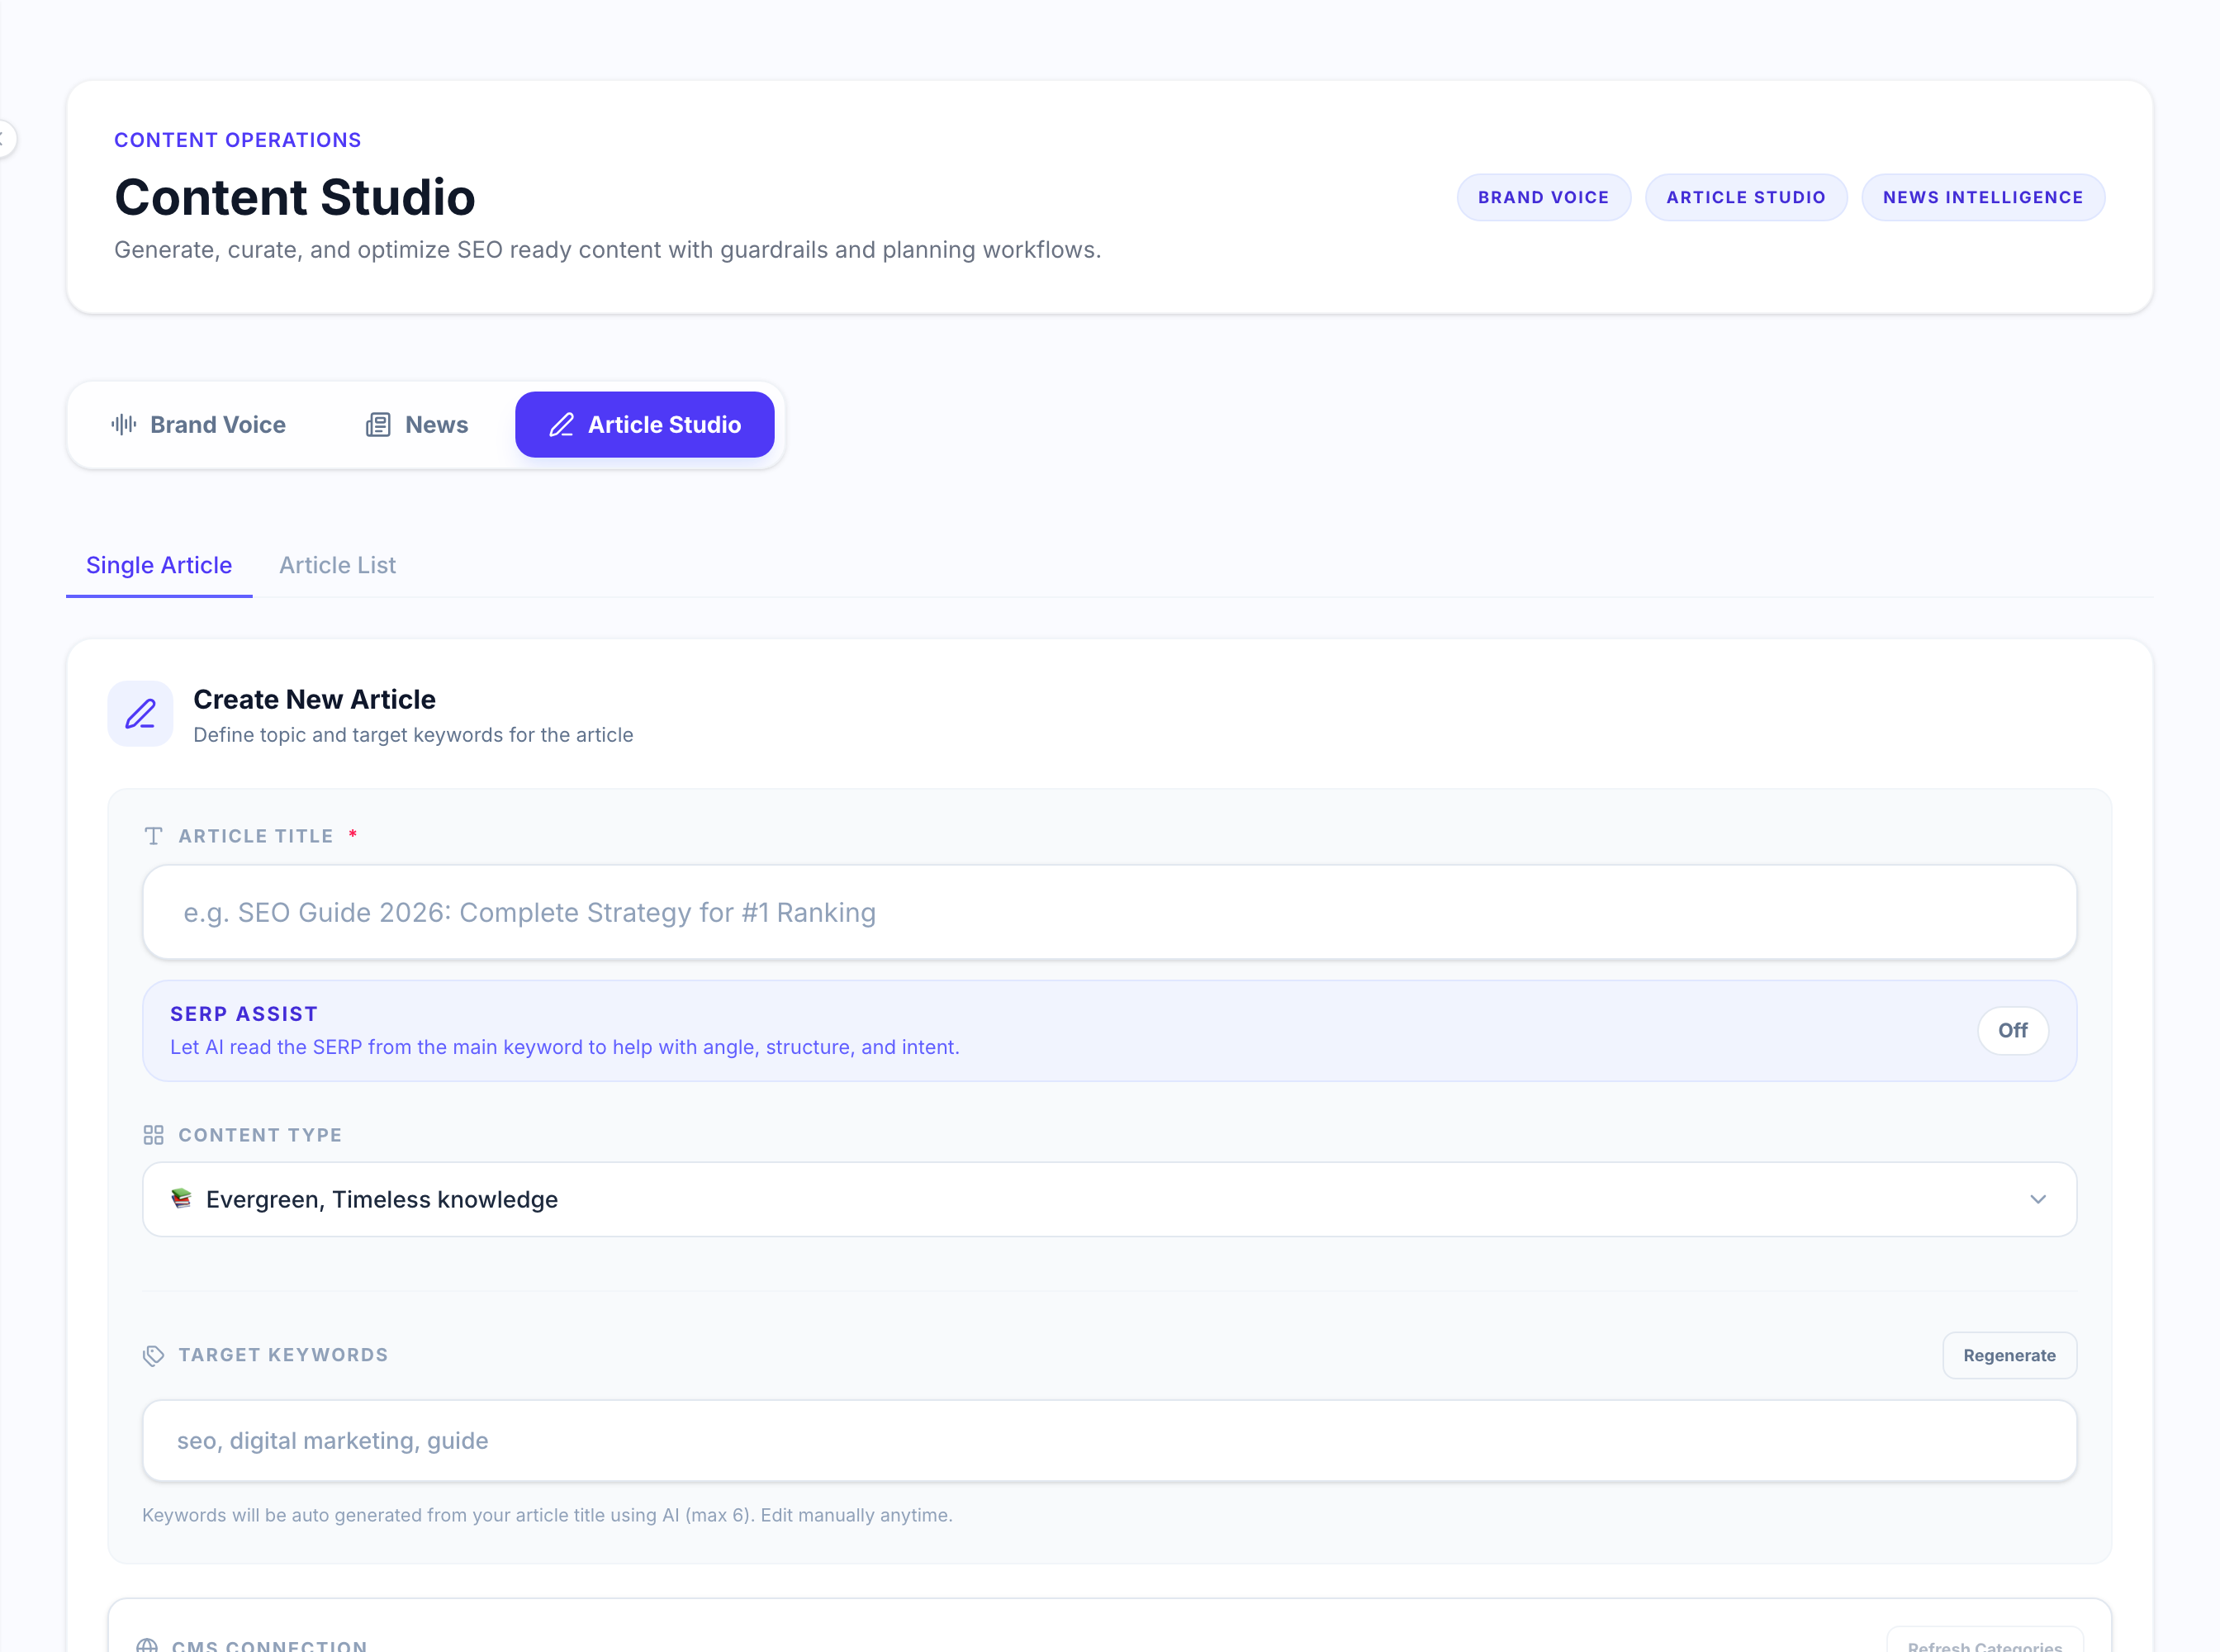Click the SERP ASSIST heading text
Viewport: 2220px width, 1652px height.
click(244, 1014)
